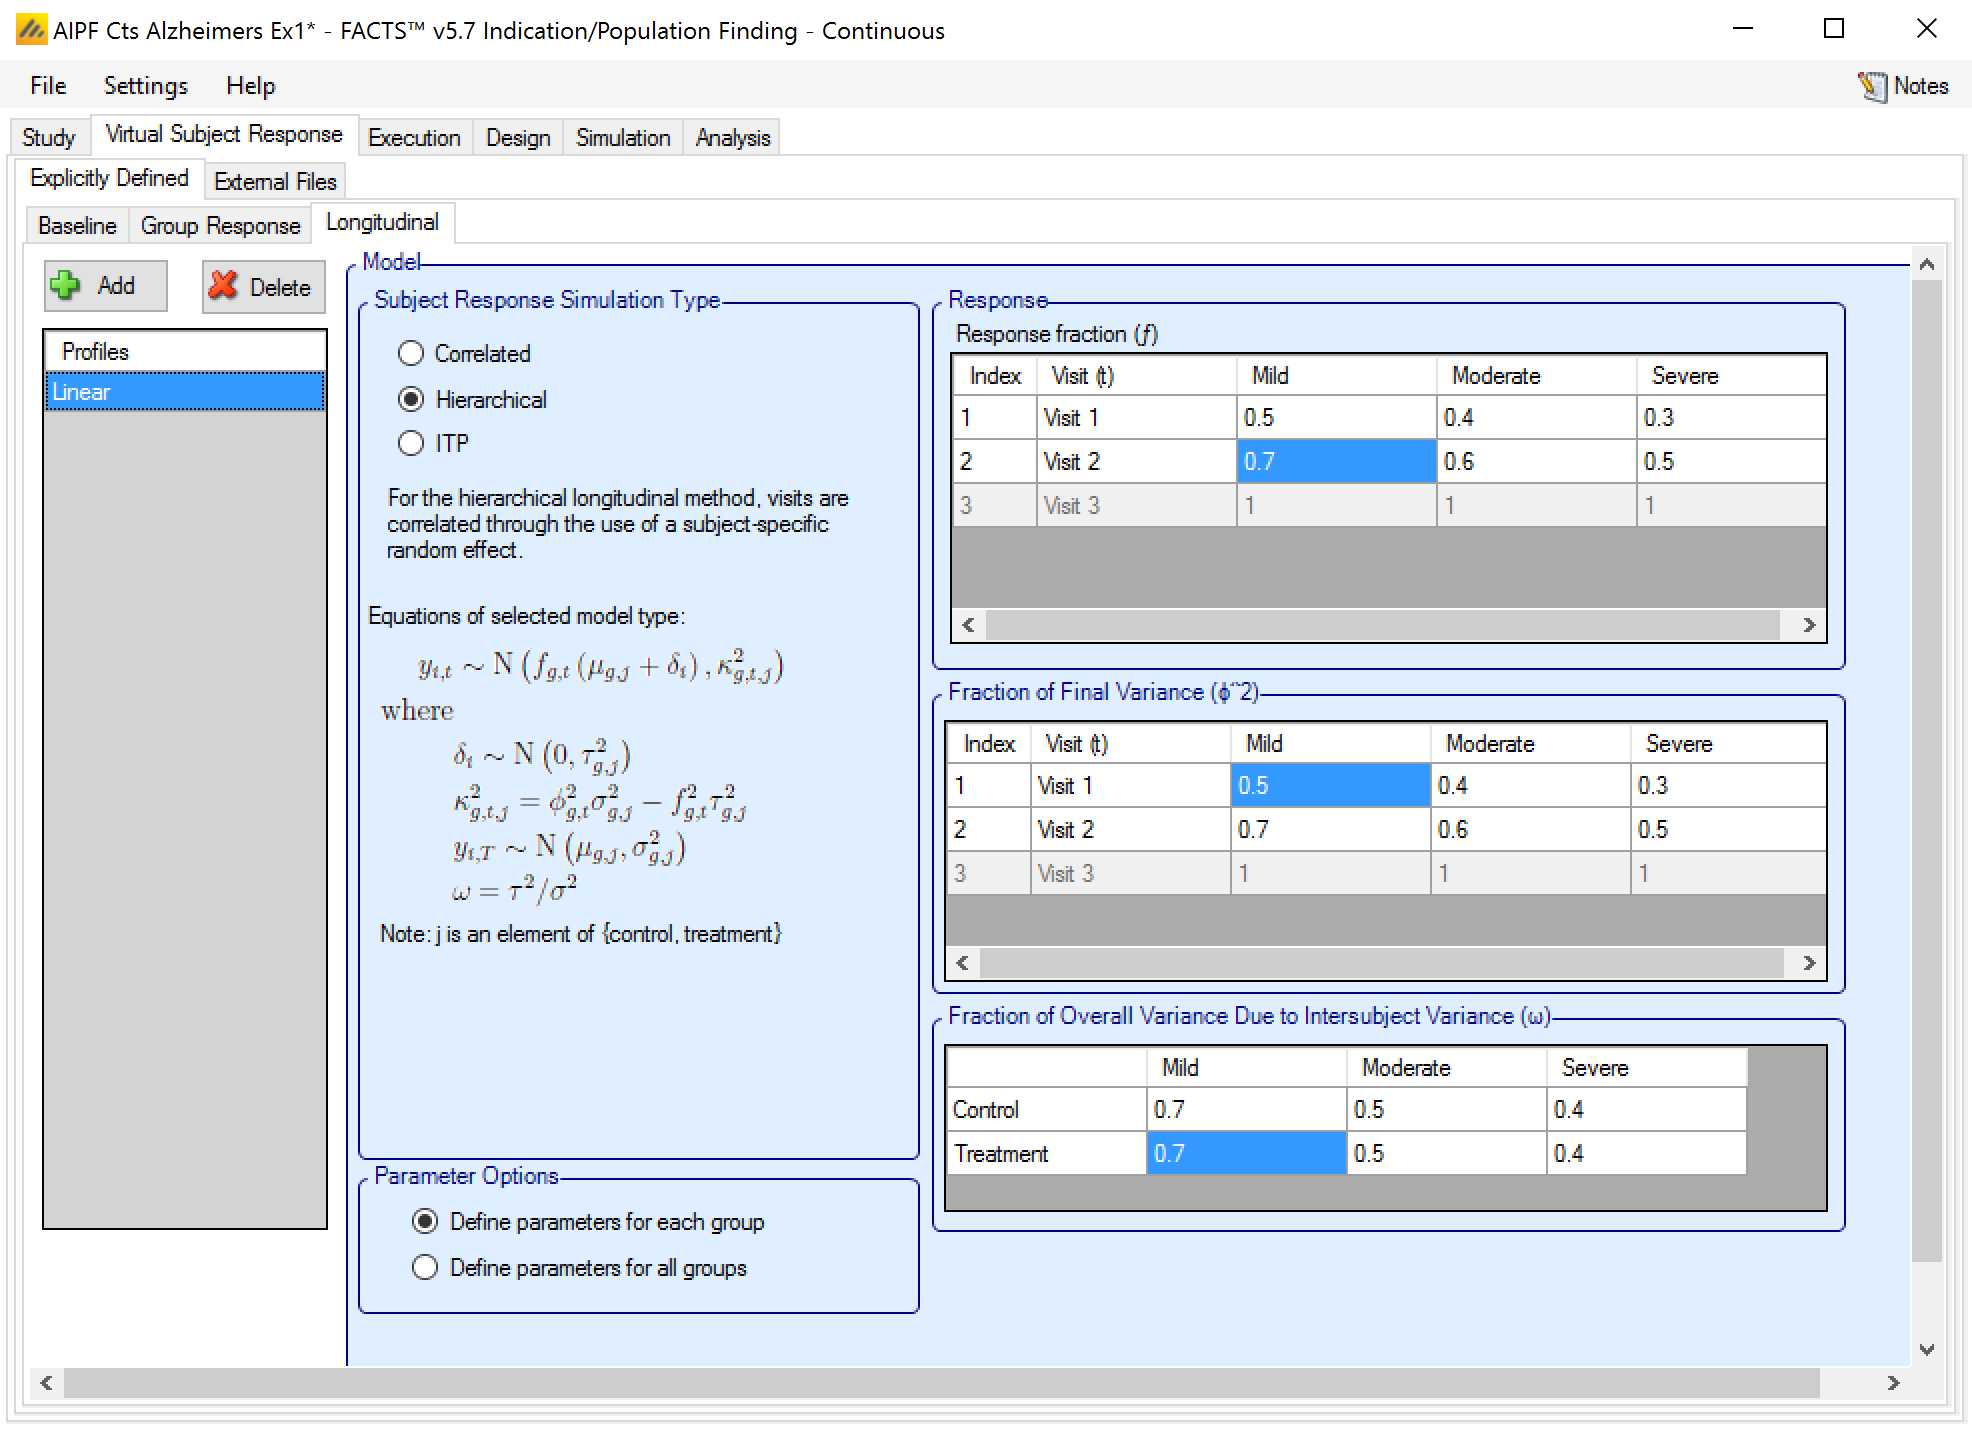
Task: Open the Group Response tab
Action: 220,226
